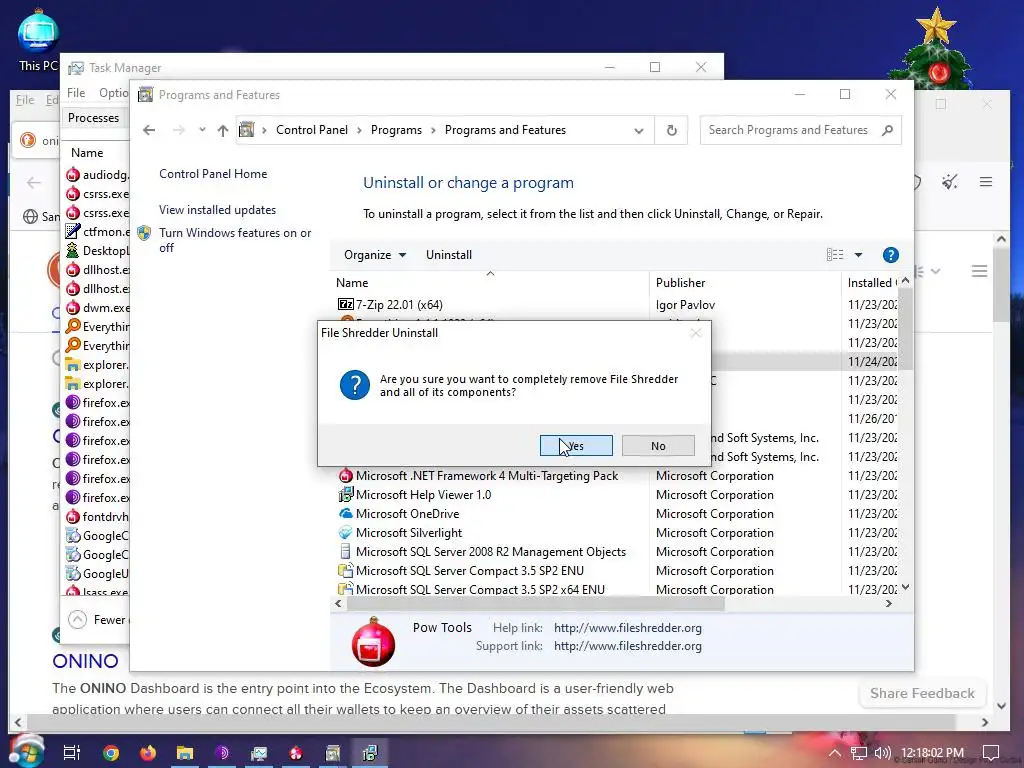Select Microsoft SQL Server Compact 3.5 SP2 ENU
The image size is (1024, 768).
click(x=470, y=570)
